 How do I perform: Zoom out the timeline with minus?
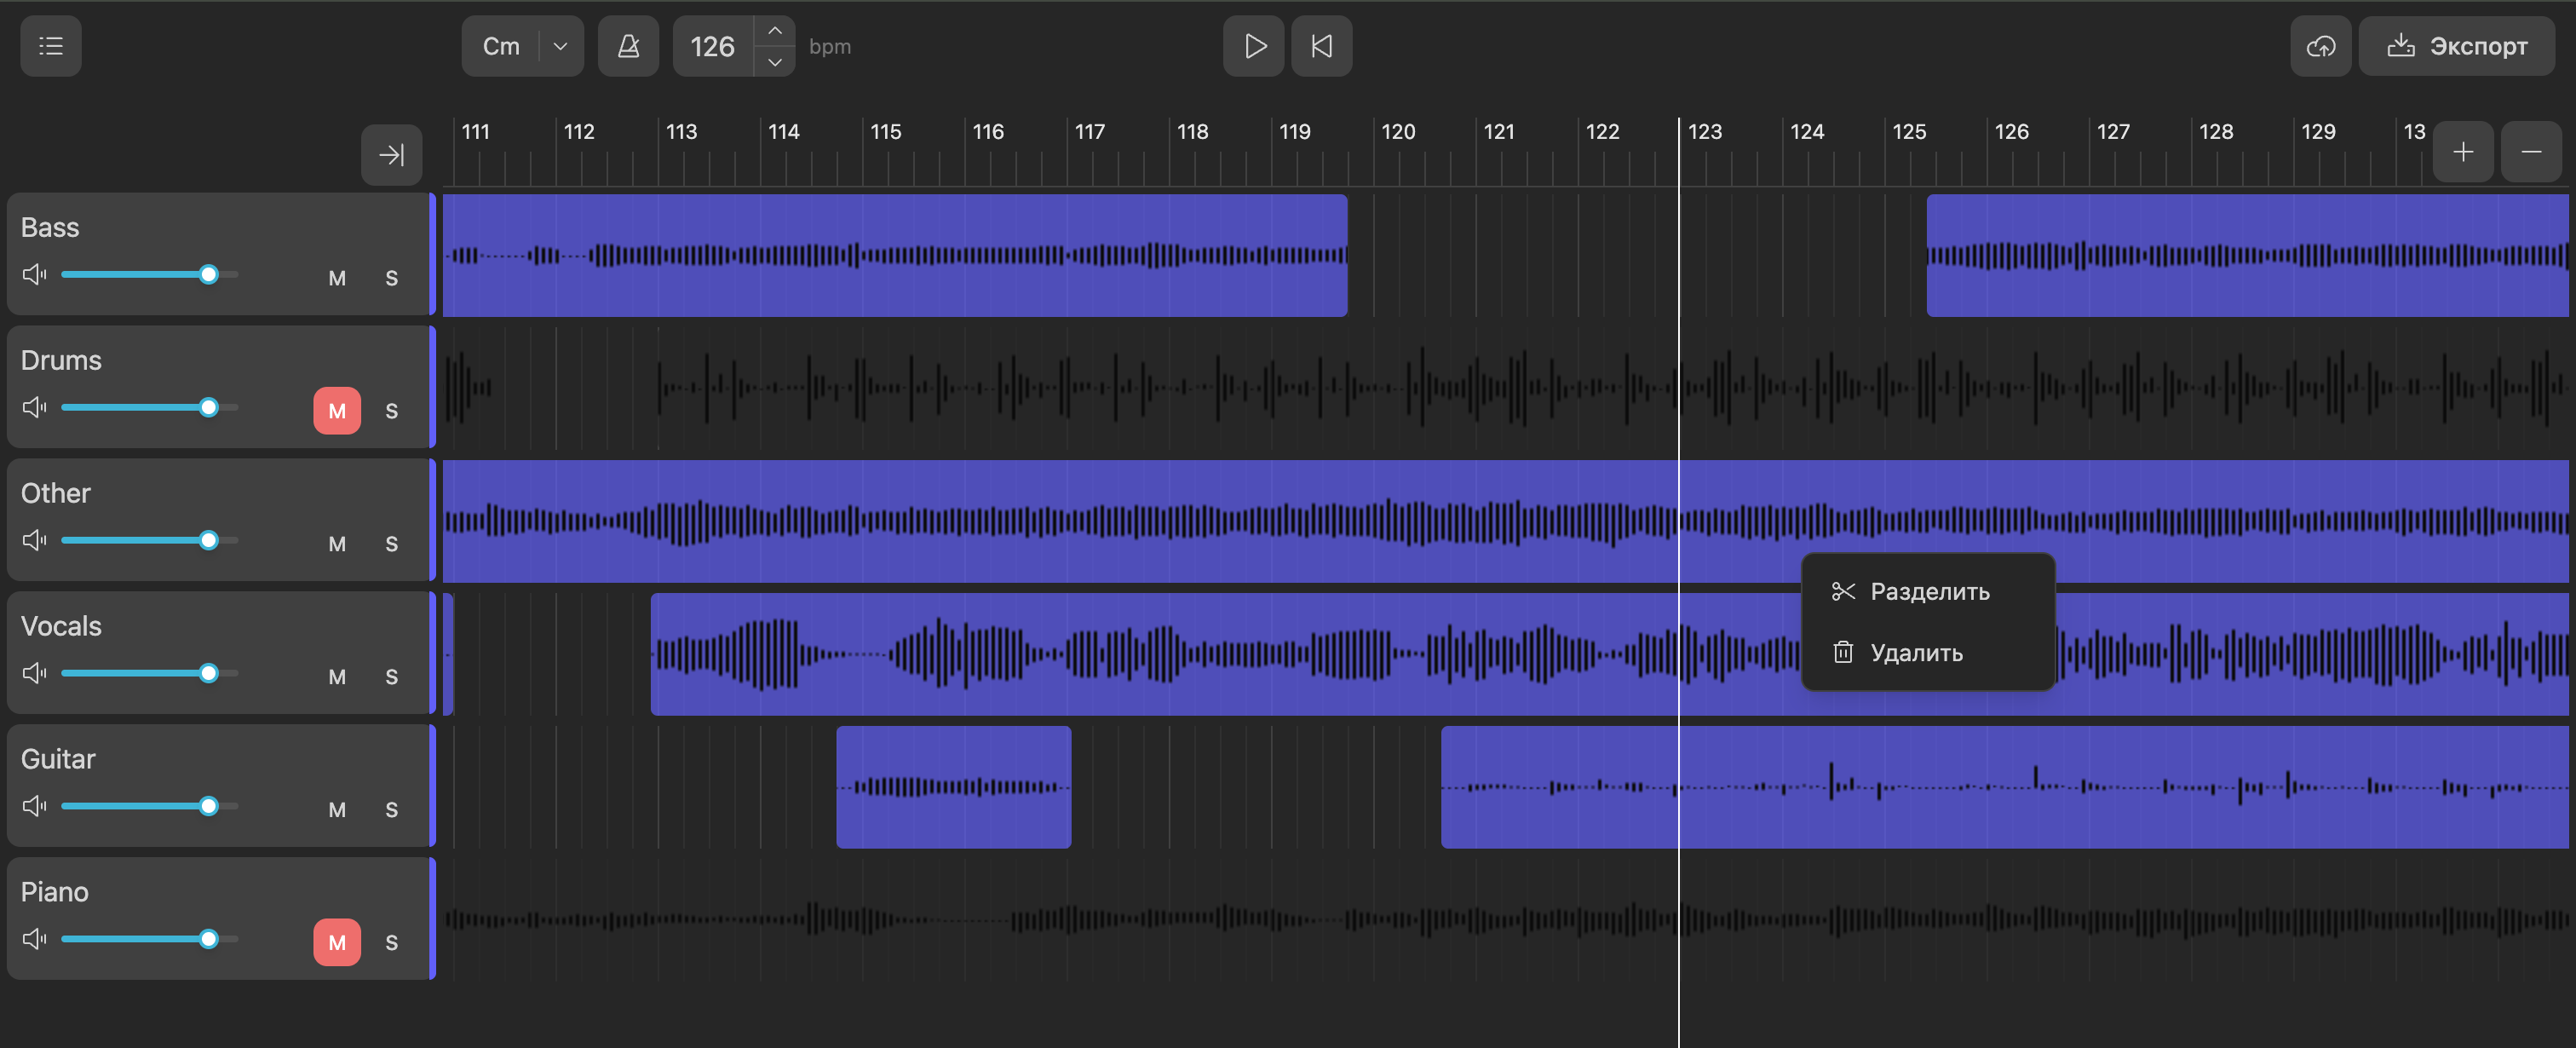pos(2531,152)
